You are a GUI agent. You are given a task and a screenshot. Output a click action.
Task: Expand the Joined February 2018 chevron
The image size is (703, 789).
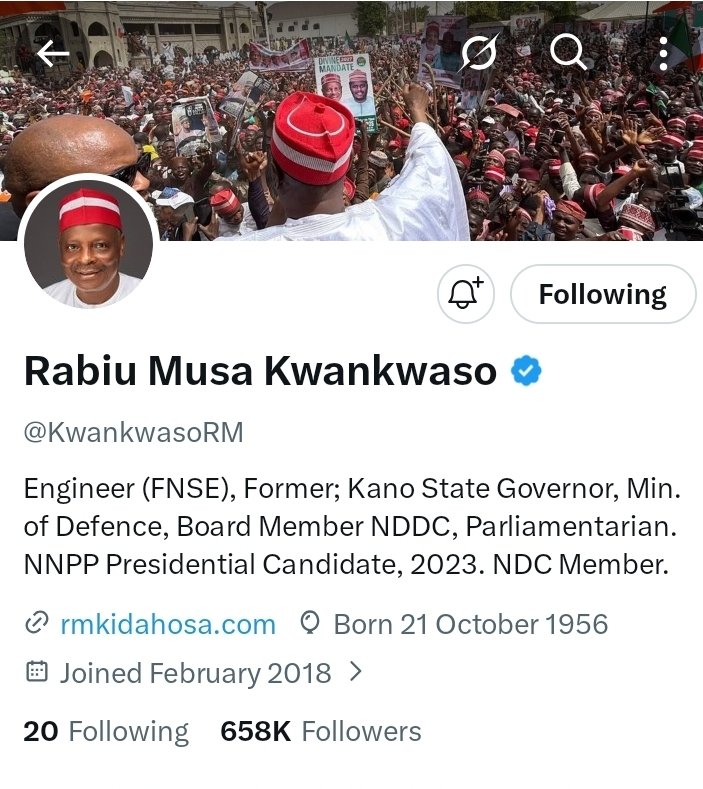[x=356, y=671]
